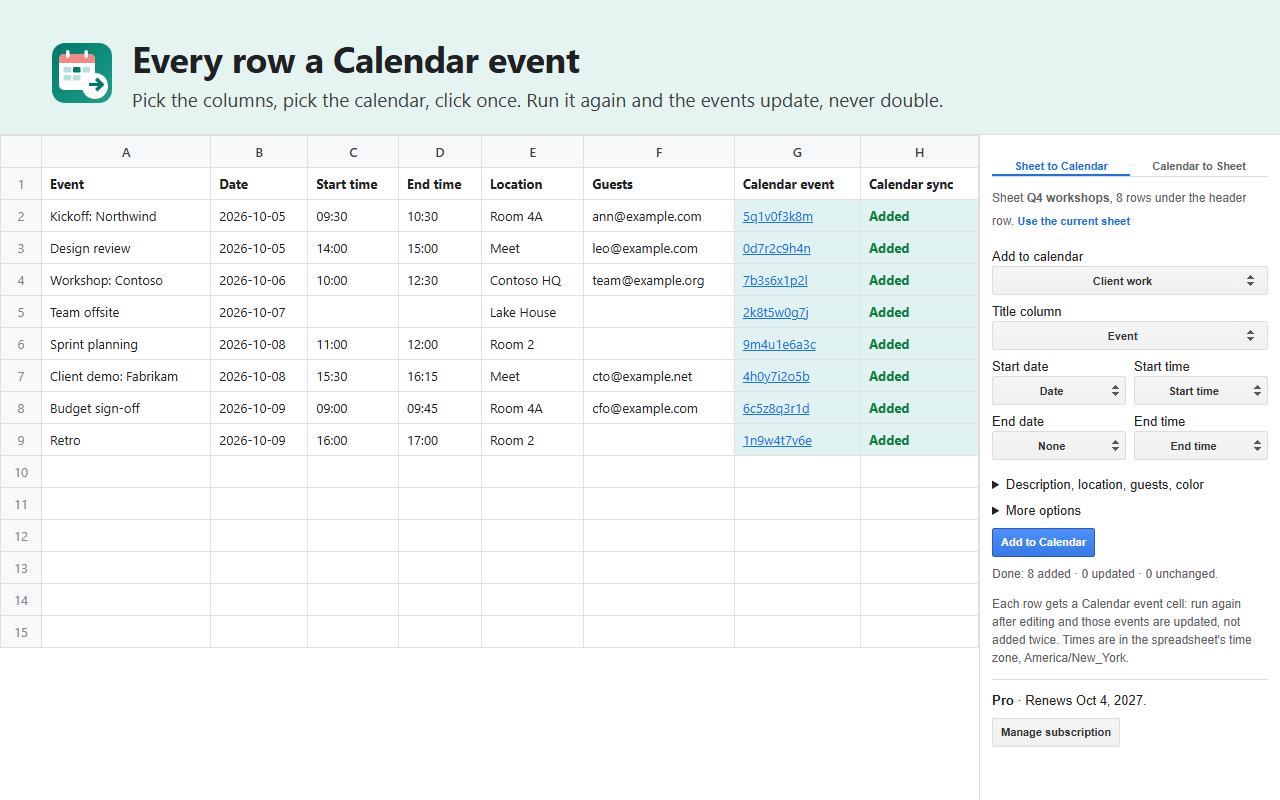This screenshot has height=800, width=1280.
Task: Select the Sheet to Calendar tab
Action: (x=1061, y=166)
